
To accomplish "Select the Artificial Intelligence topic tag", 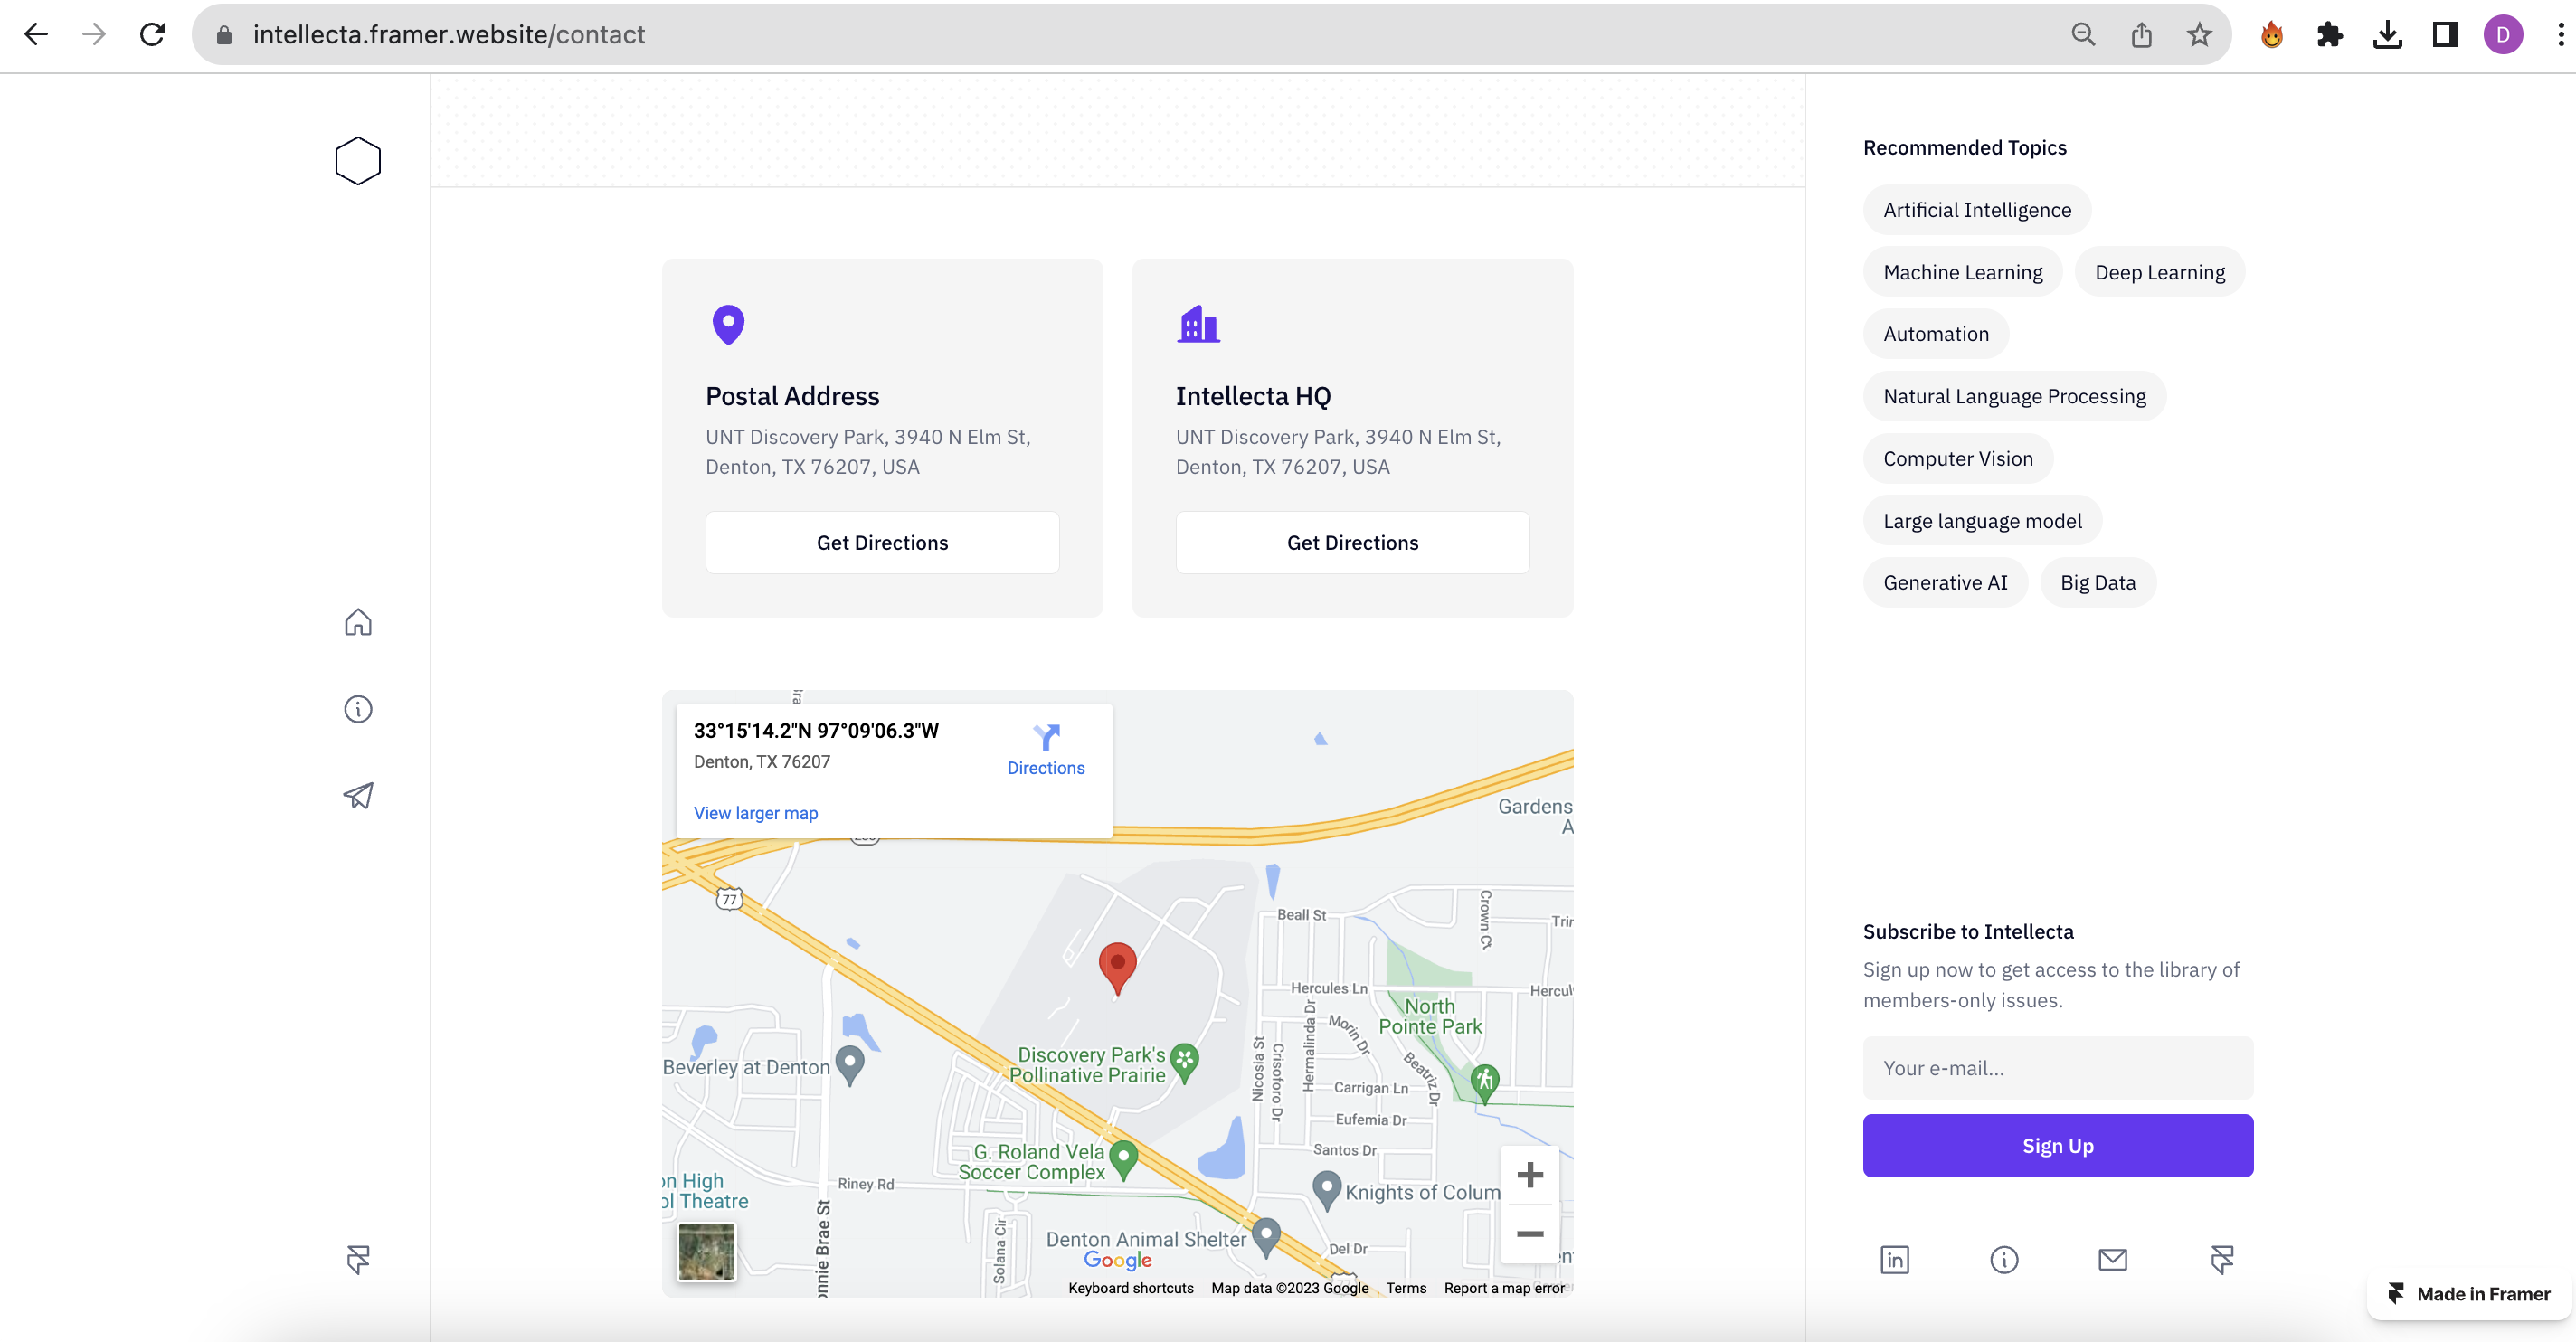I will (x=1977, y=210).
